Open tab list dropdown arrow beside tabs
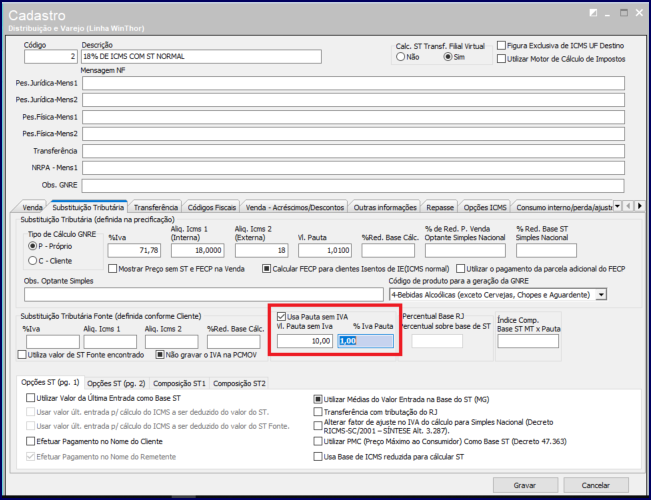 click(x=617, y=206)
